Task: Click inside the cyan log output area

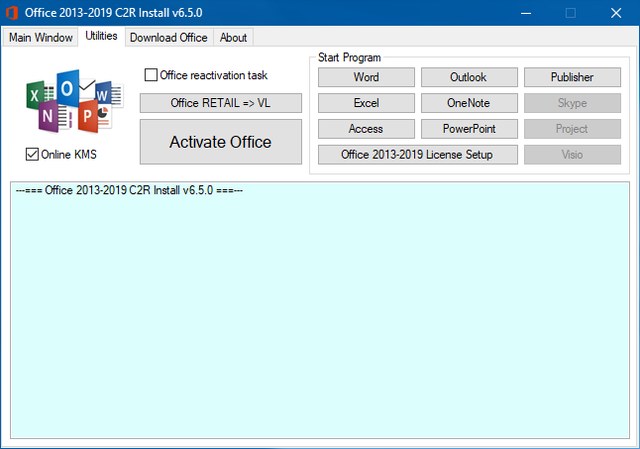Action: (320, 310)
